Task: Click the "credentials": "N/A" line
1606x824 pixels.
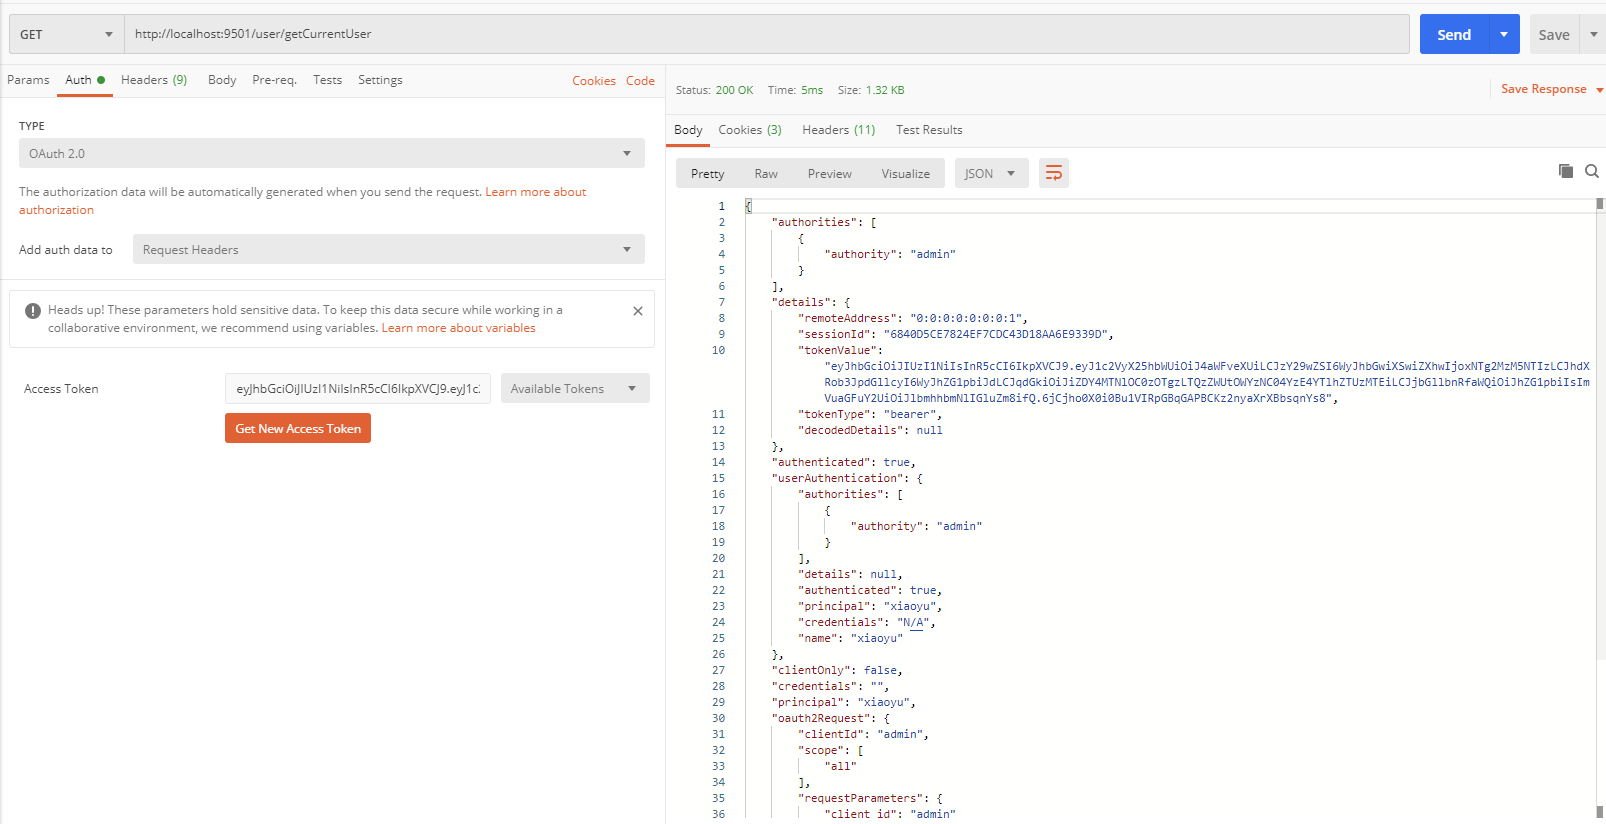Action: point(867,622)
